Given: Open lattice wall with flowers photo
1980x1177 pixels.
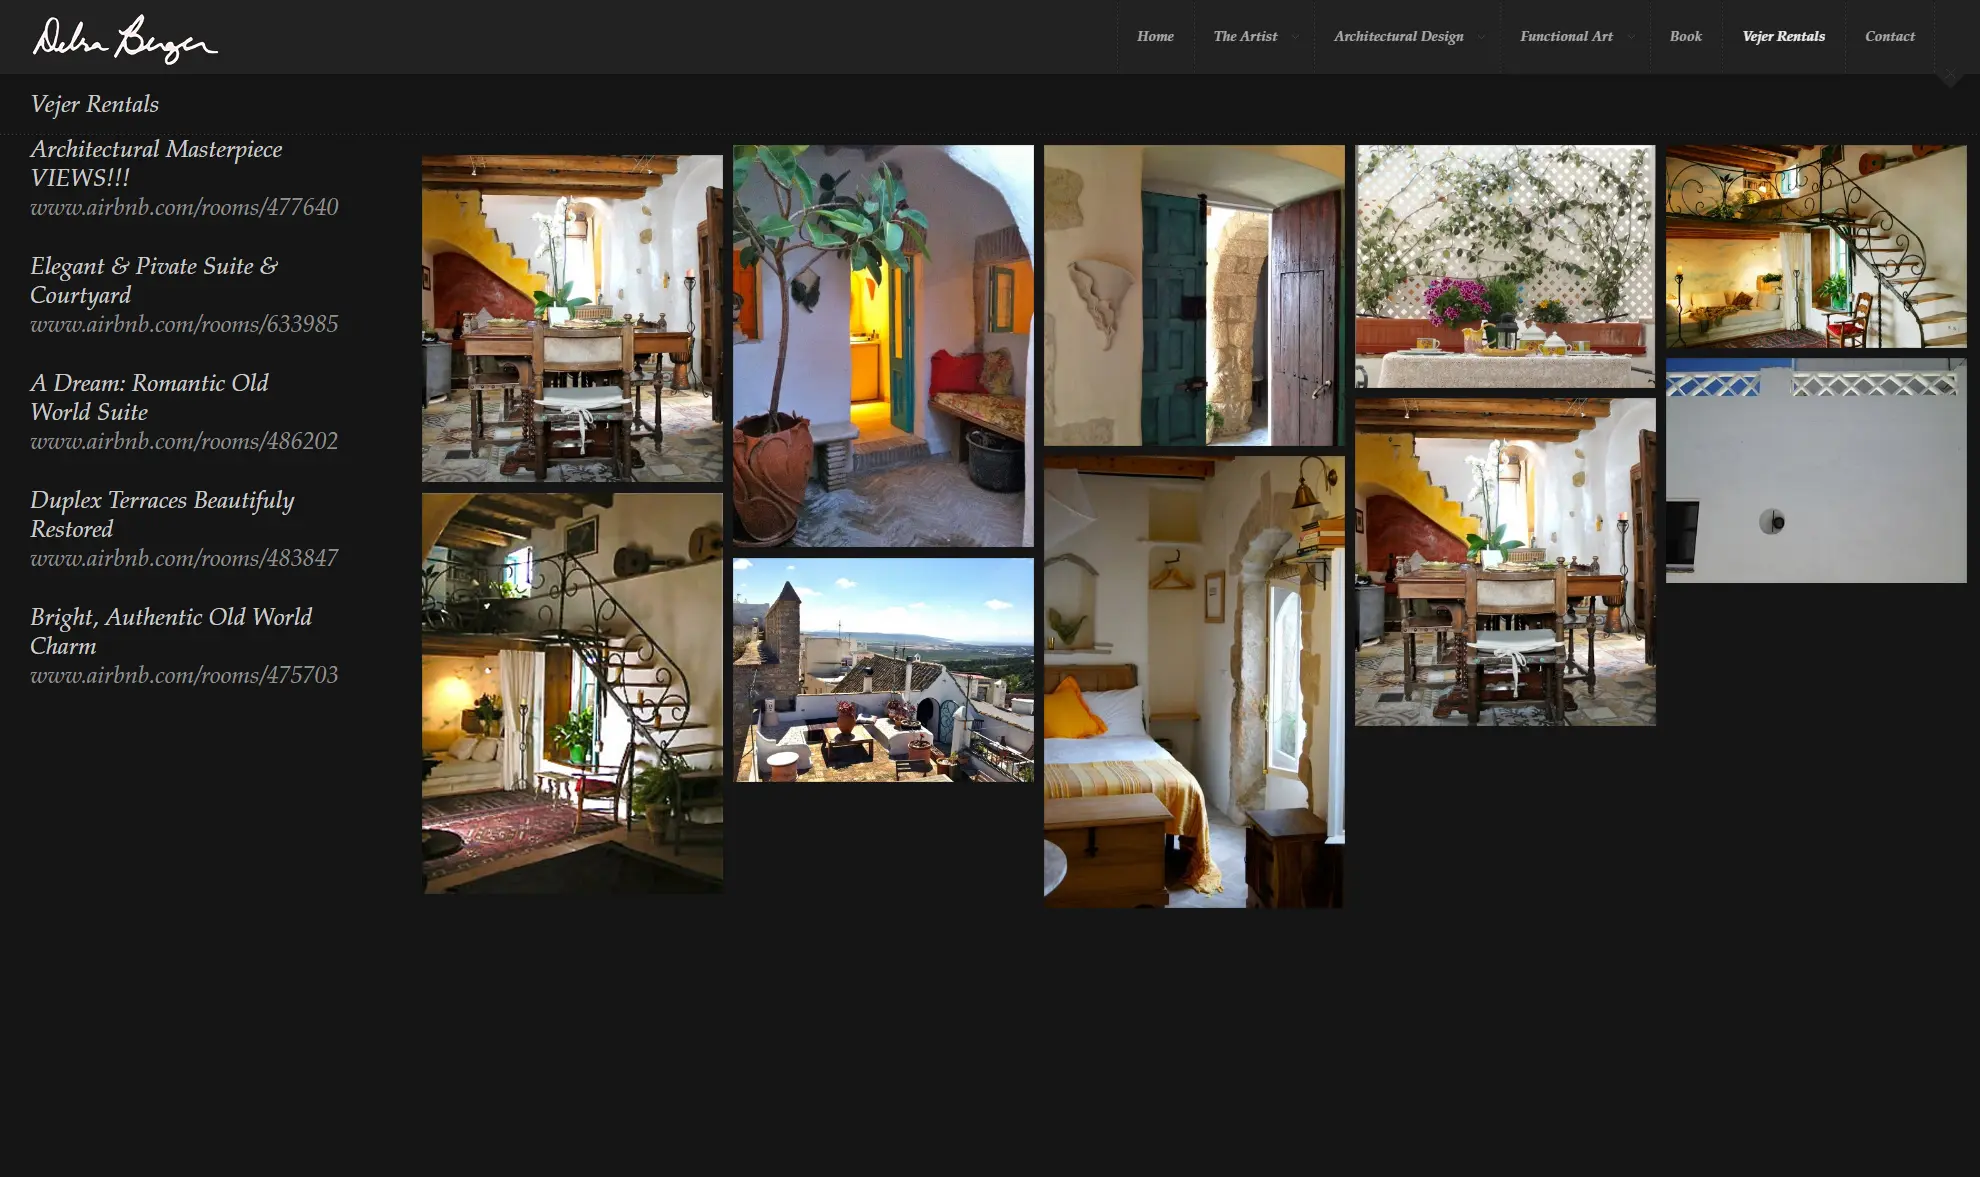Looking at the screenshot, I should coord(1505,266).
